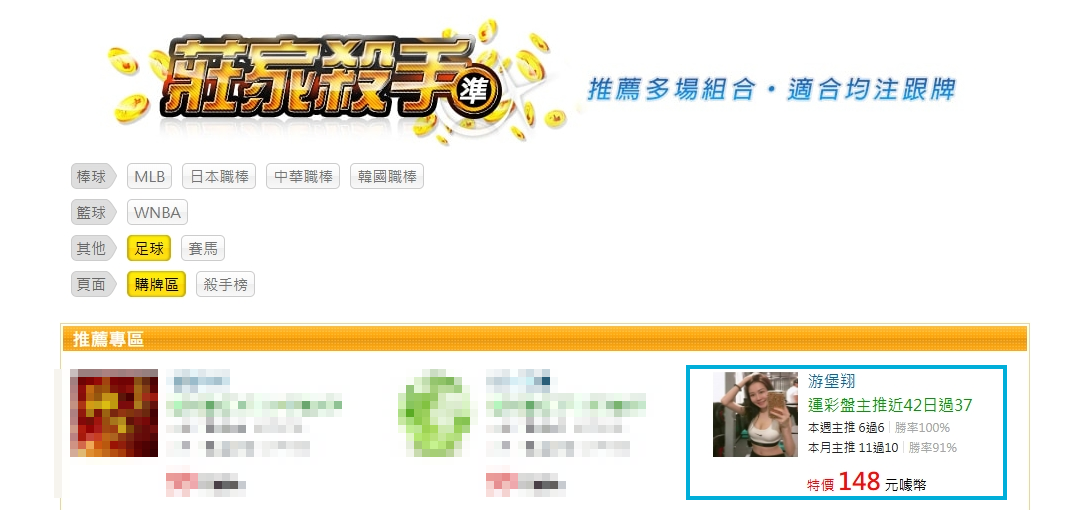Viewport: 1070px width, 510px height.
Task: Click the 棒球 category label
Action: tap(93, 177)
